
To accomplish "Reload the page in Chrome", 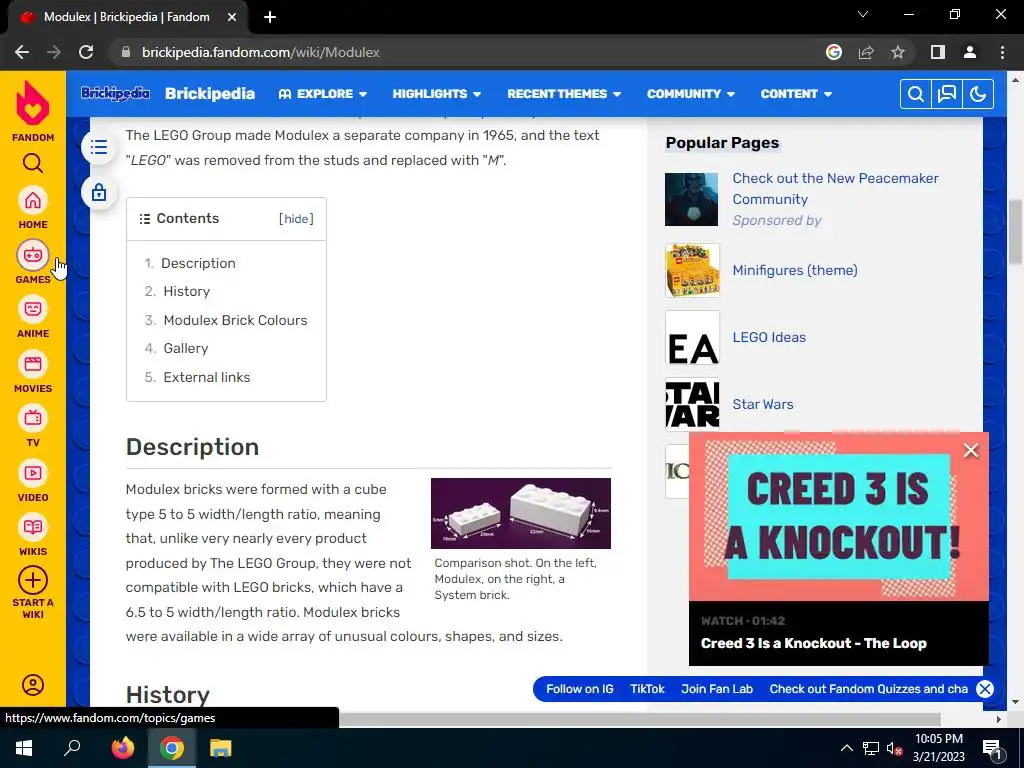I will click(x=86, y=52).
